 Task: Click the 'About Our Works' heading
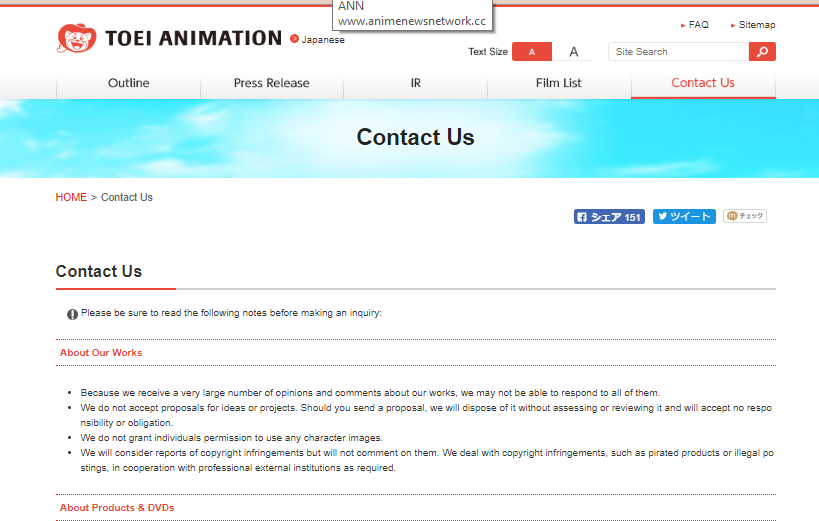(x=101, y=353)
